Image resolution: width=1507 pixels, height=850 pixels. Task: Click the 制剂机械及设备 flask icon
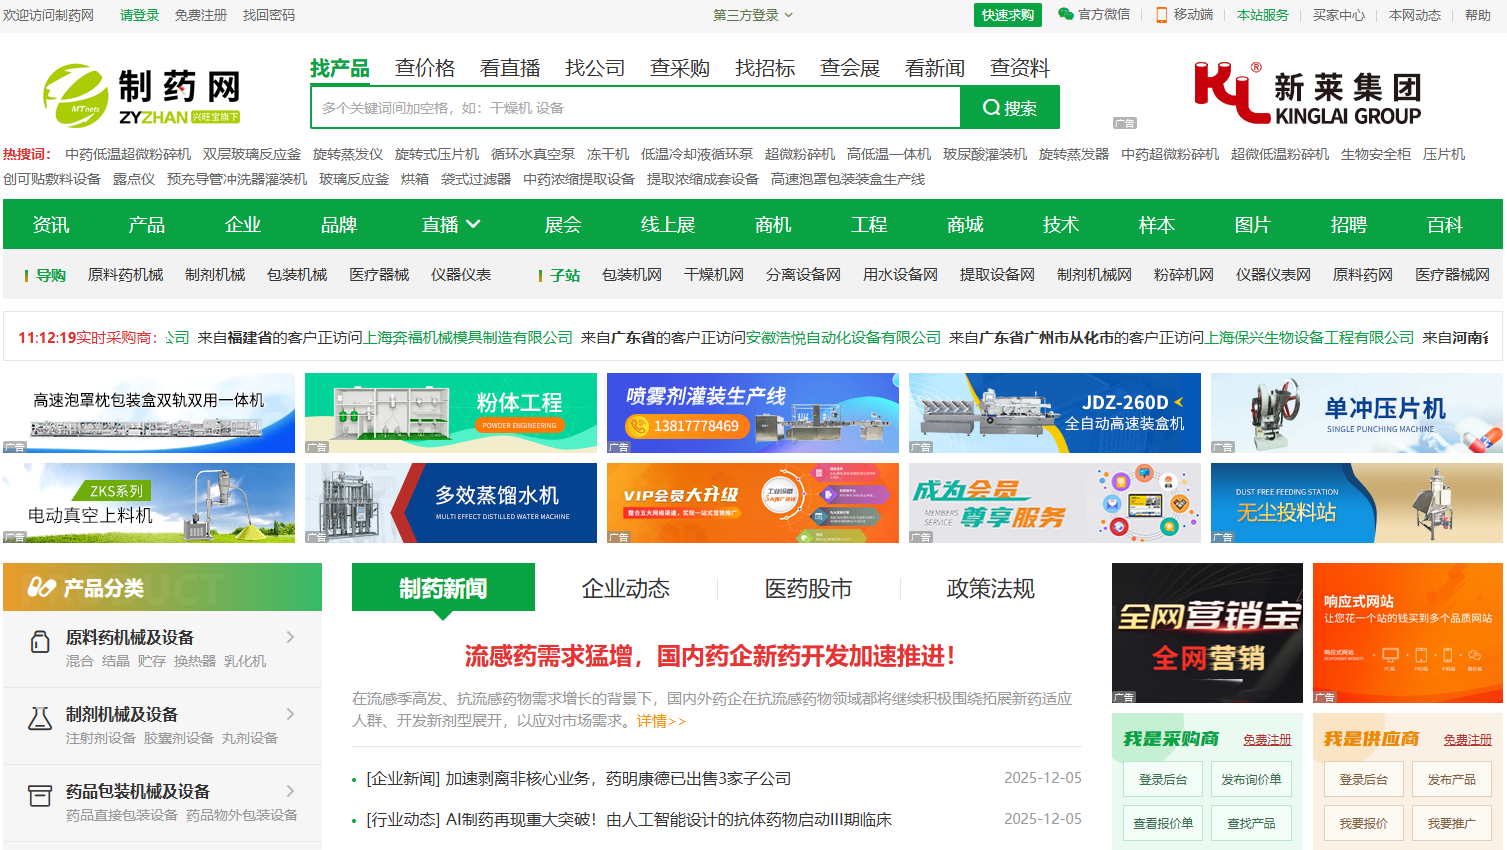pos(40,718)
